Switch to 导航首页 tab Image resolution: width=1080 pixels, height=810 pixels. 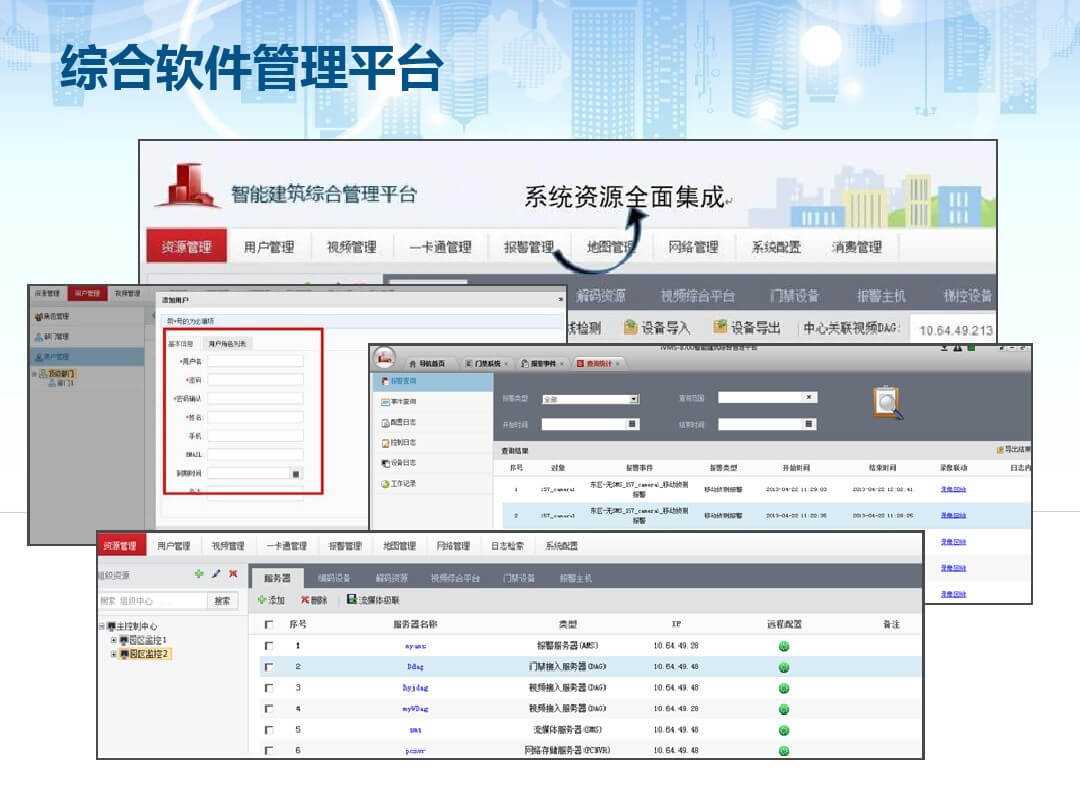(x=428, y=363)
